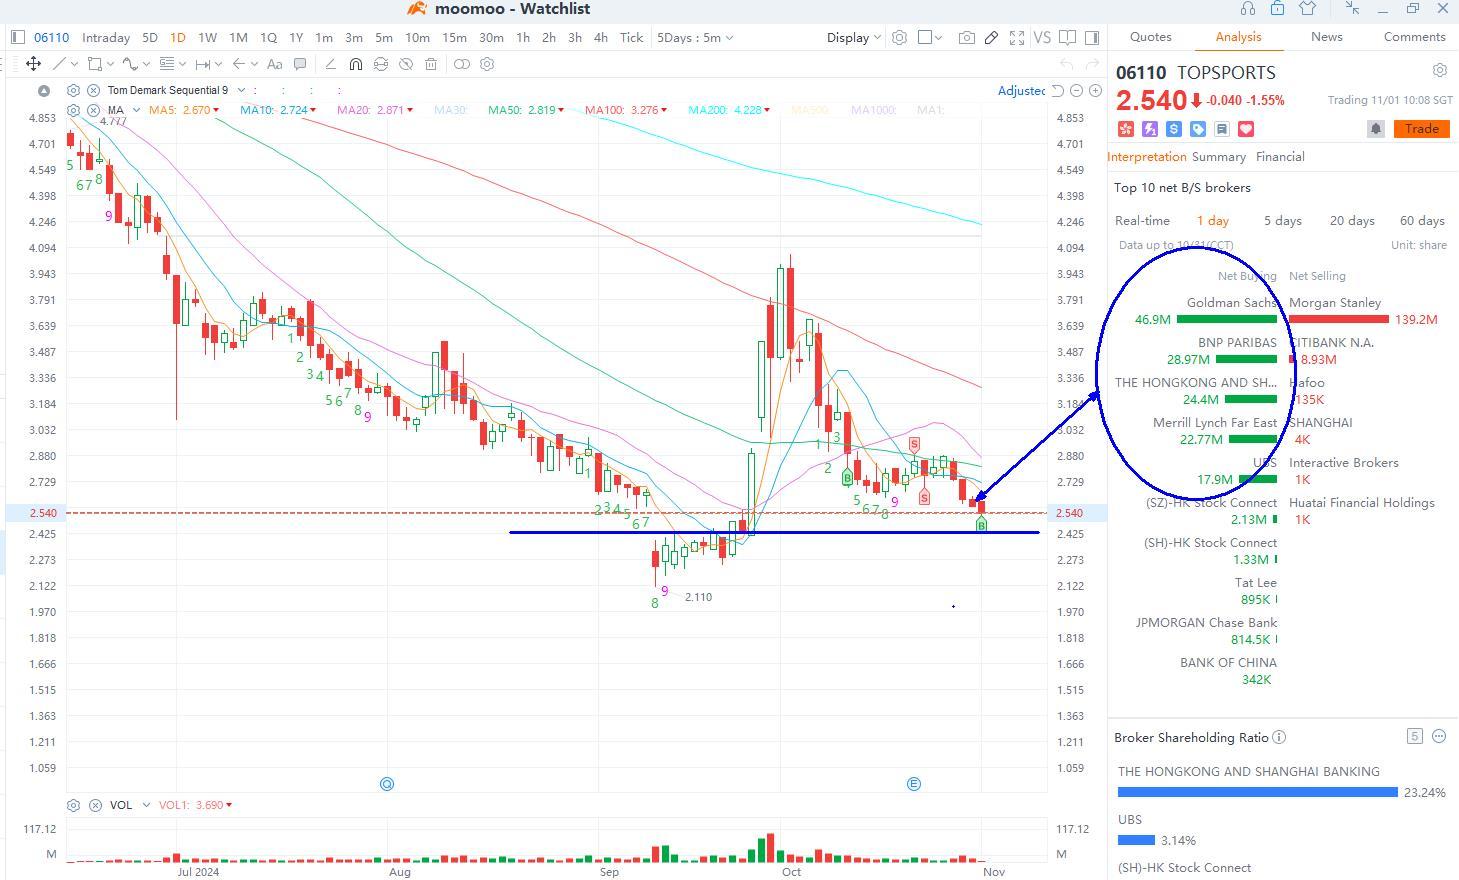This screenshot has height=880, width=1459.
Task: Remove the Tom Demark Sequential 9 indicator
Action: [x=93, y=90]
